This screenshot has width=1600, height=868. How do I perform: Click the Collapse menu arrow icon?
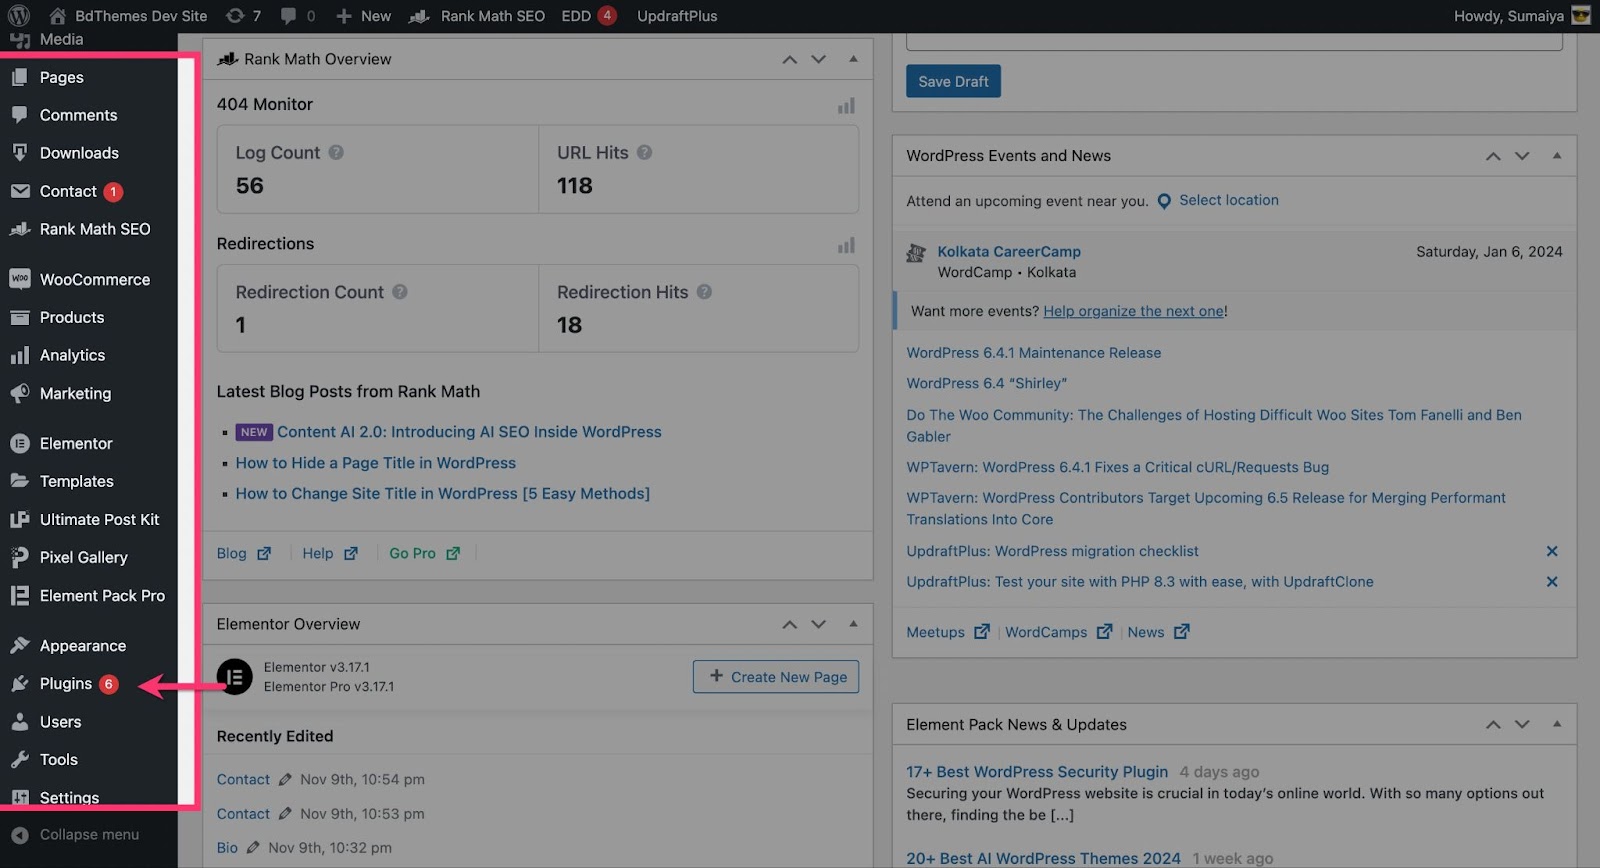(x=20, y=835)
